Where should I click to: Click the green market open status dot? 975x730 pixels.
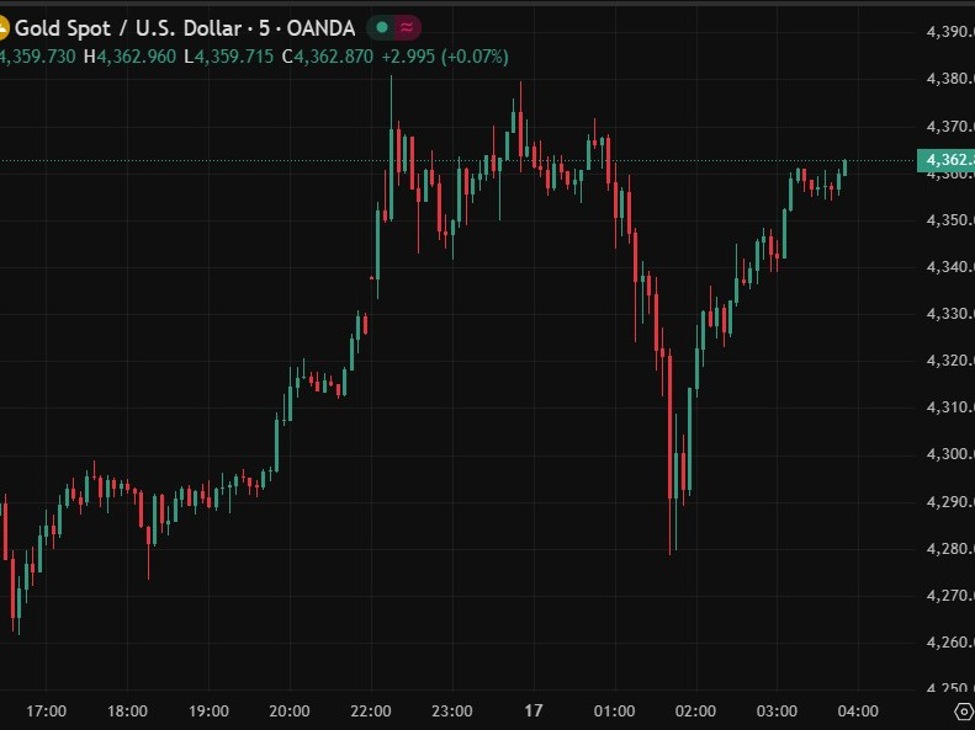coord(381,27)
